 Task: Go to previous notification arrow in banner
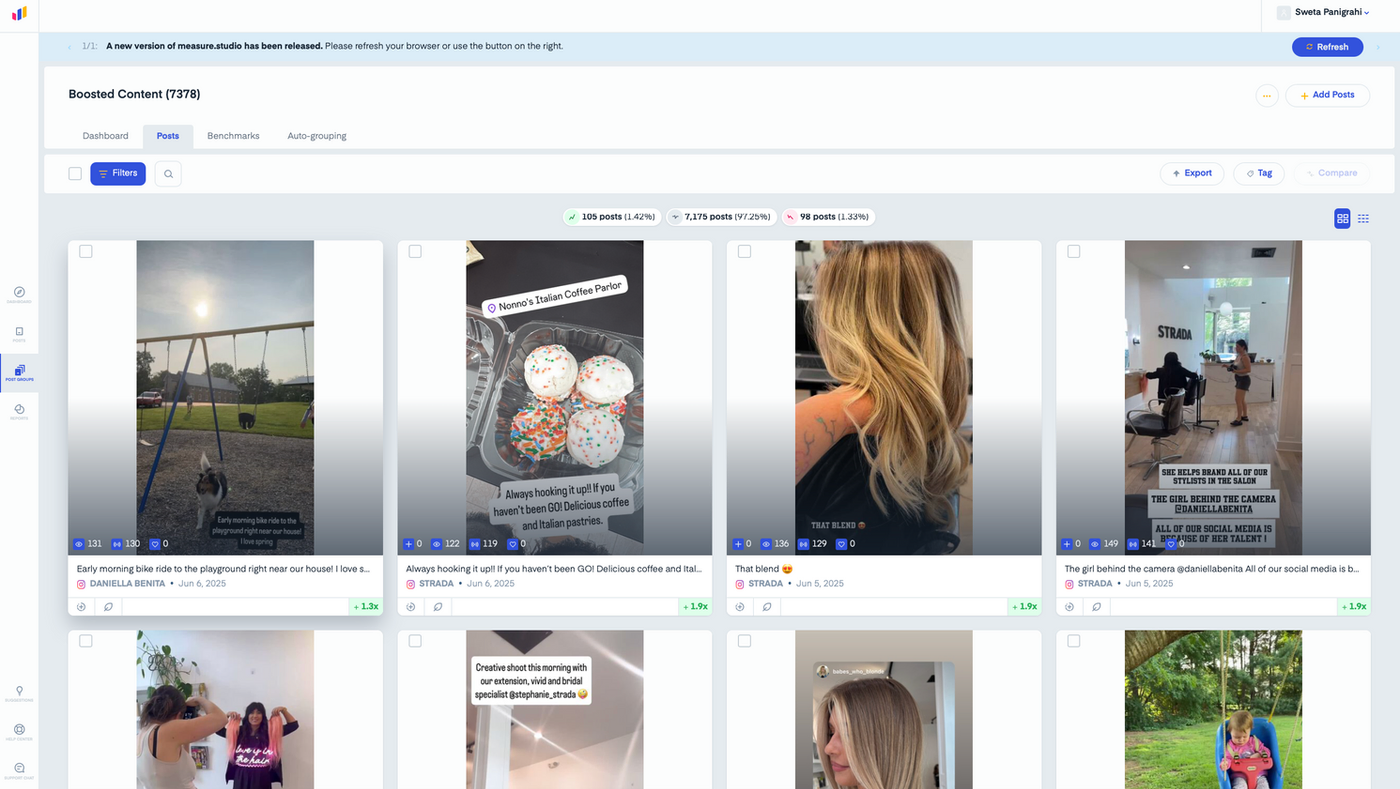69,47
